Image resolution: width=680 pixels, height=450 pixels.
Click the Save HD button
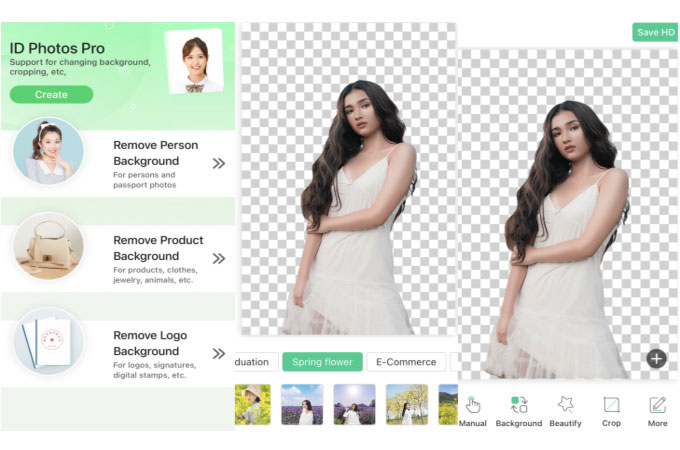655,32
